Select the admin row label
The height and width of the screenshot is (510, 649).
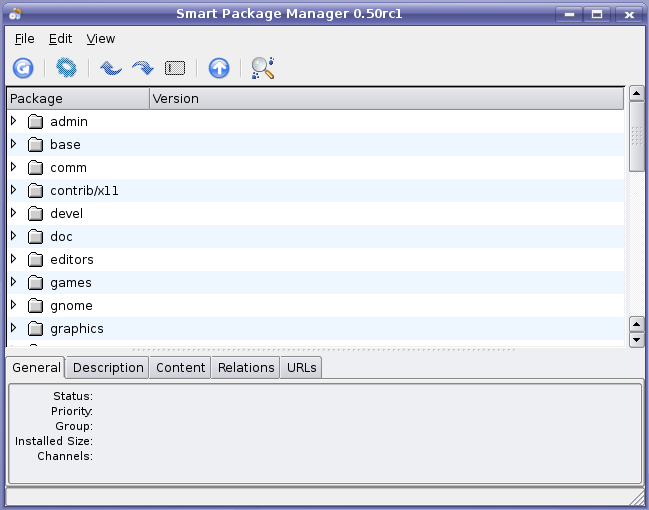click(x=69, y=122)
